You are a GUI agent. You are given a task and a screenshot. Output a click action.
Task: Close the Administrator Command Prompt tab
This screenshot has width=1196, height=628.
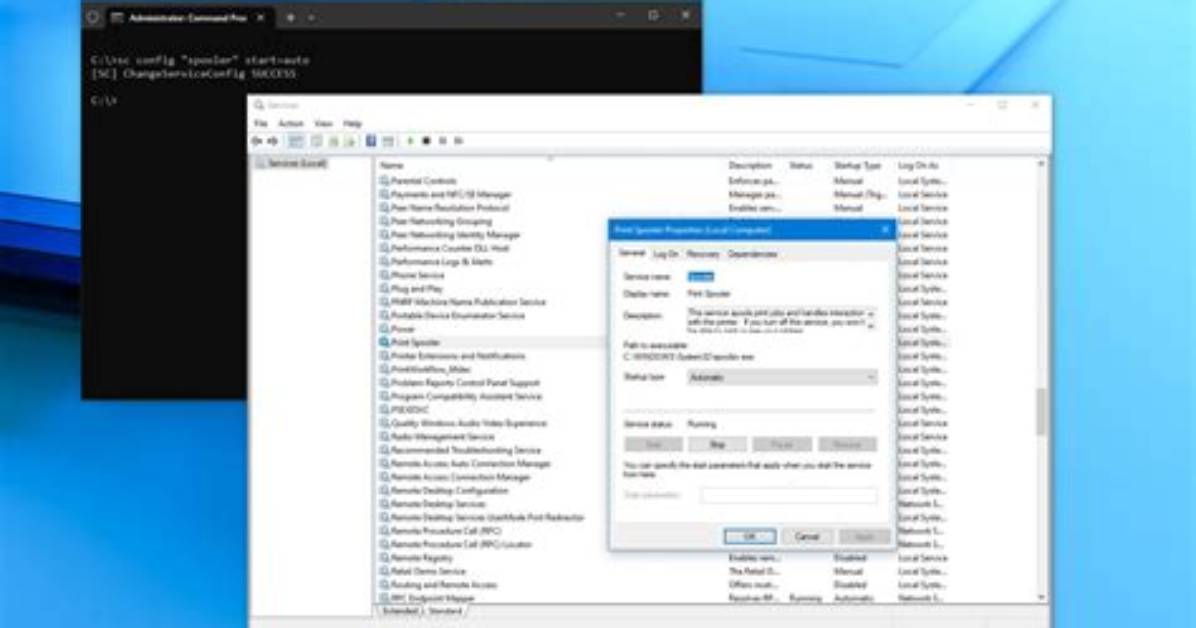[260, 18]
